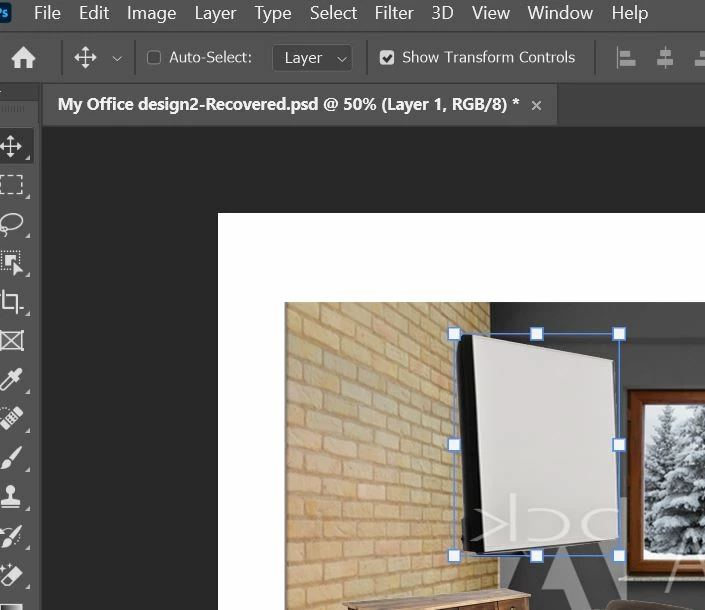Open the Type menu
This screenshot has width=705, height=610.
[x=273, y=13]
